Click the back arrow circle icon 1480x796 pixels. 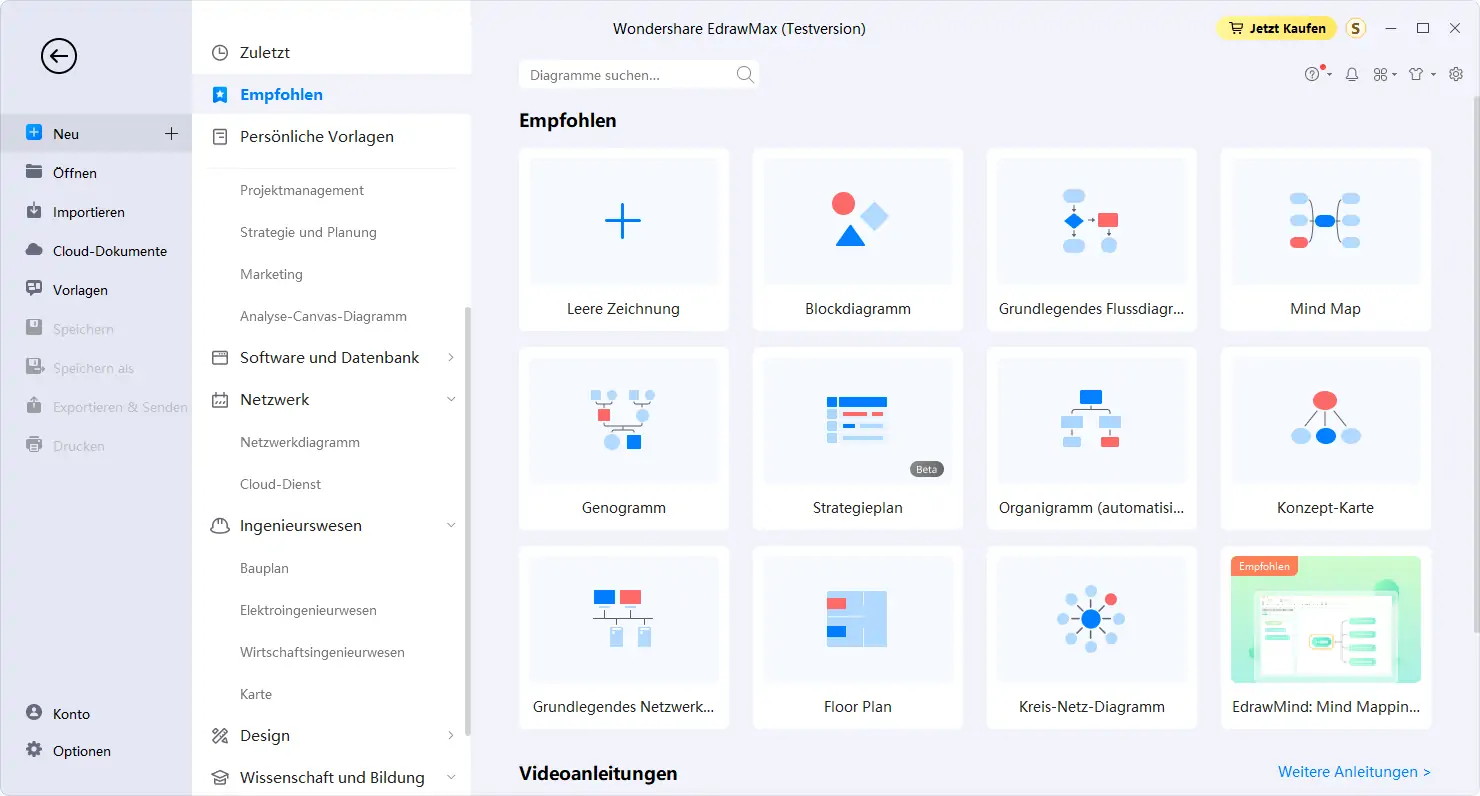(x=59, y=56)
